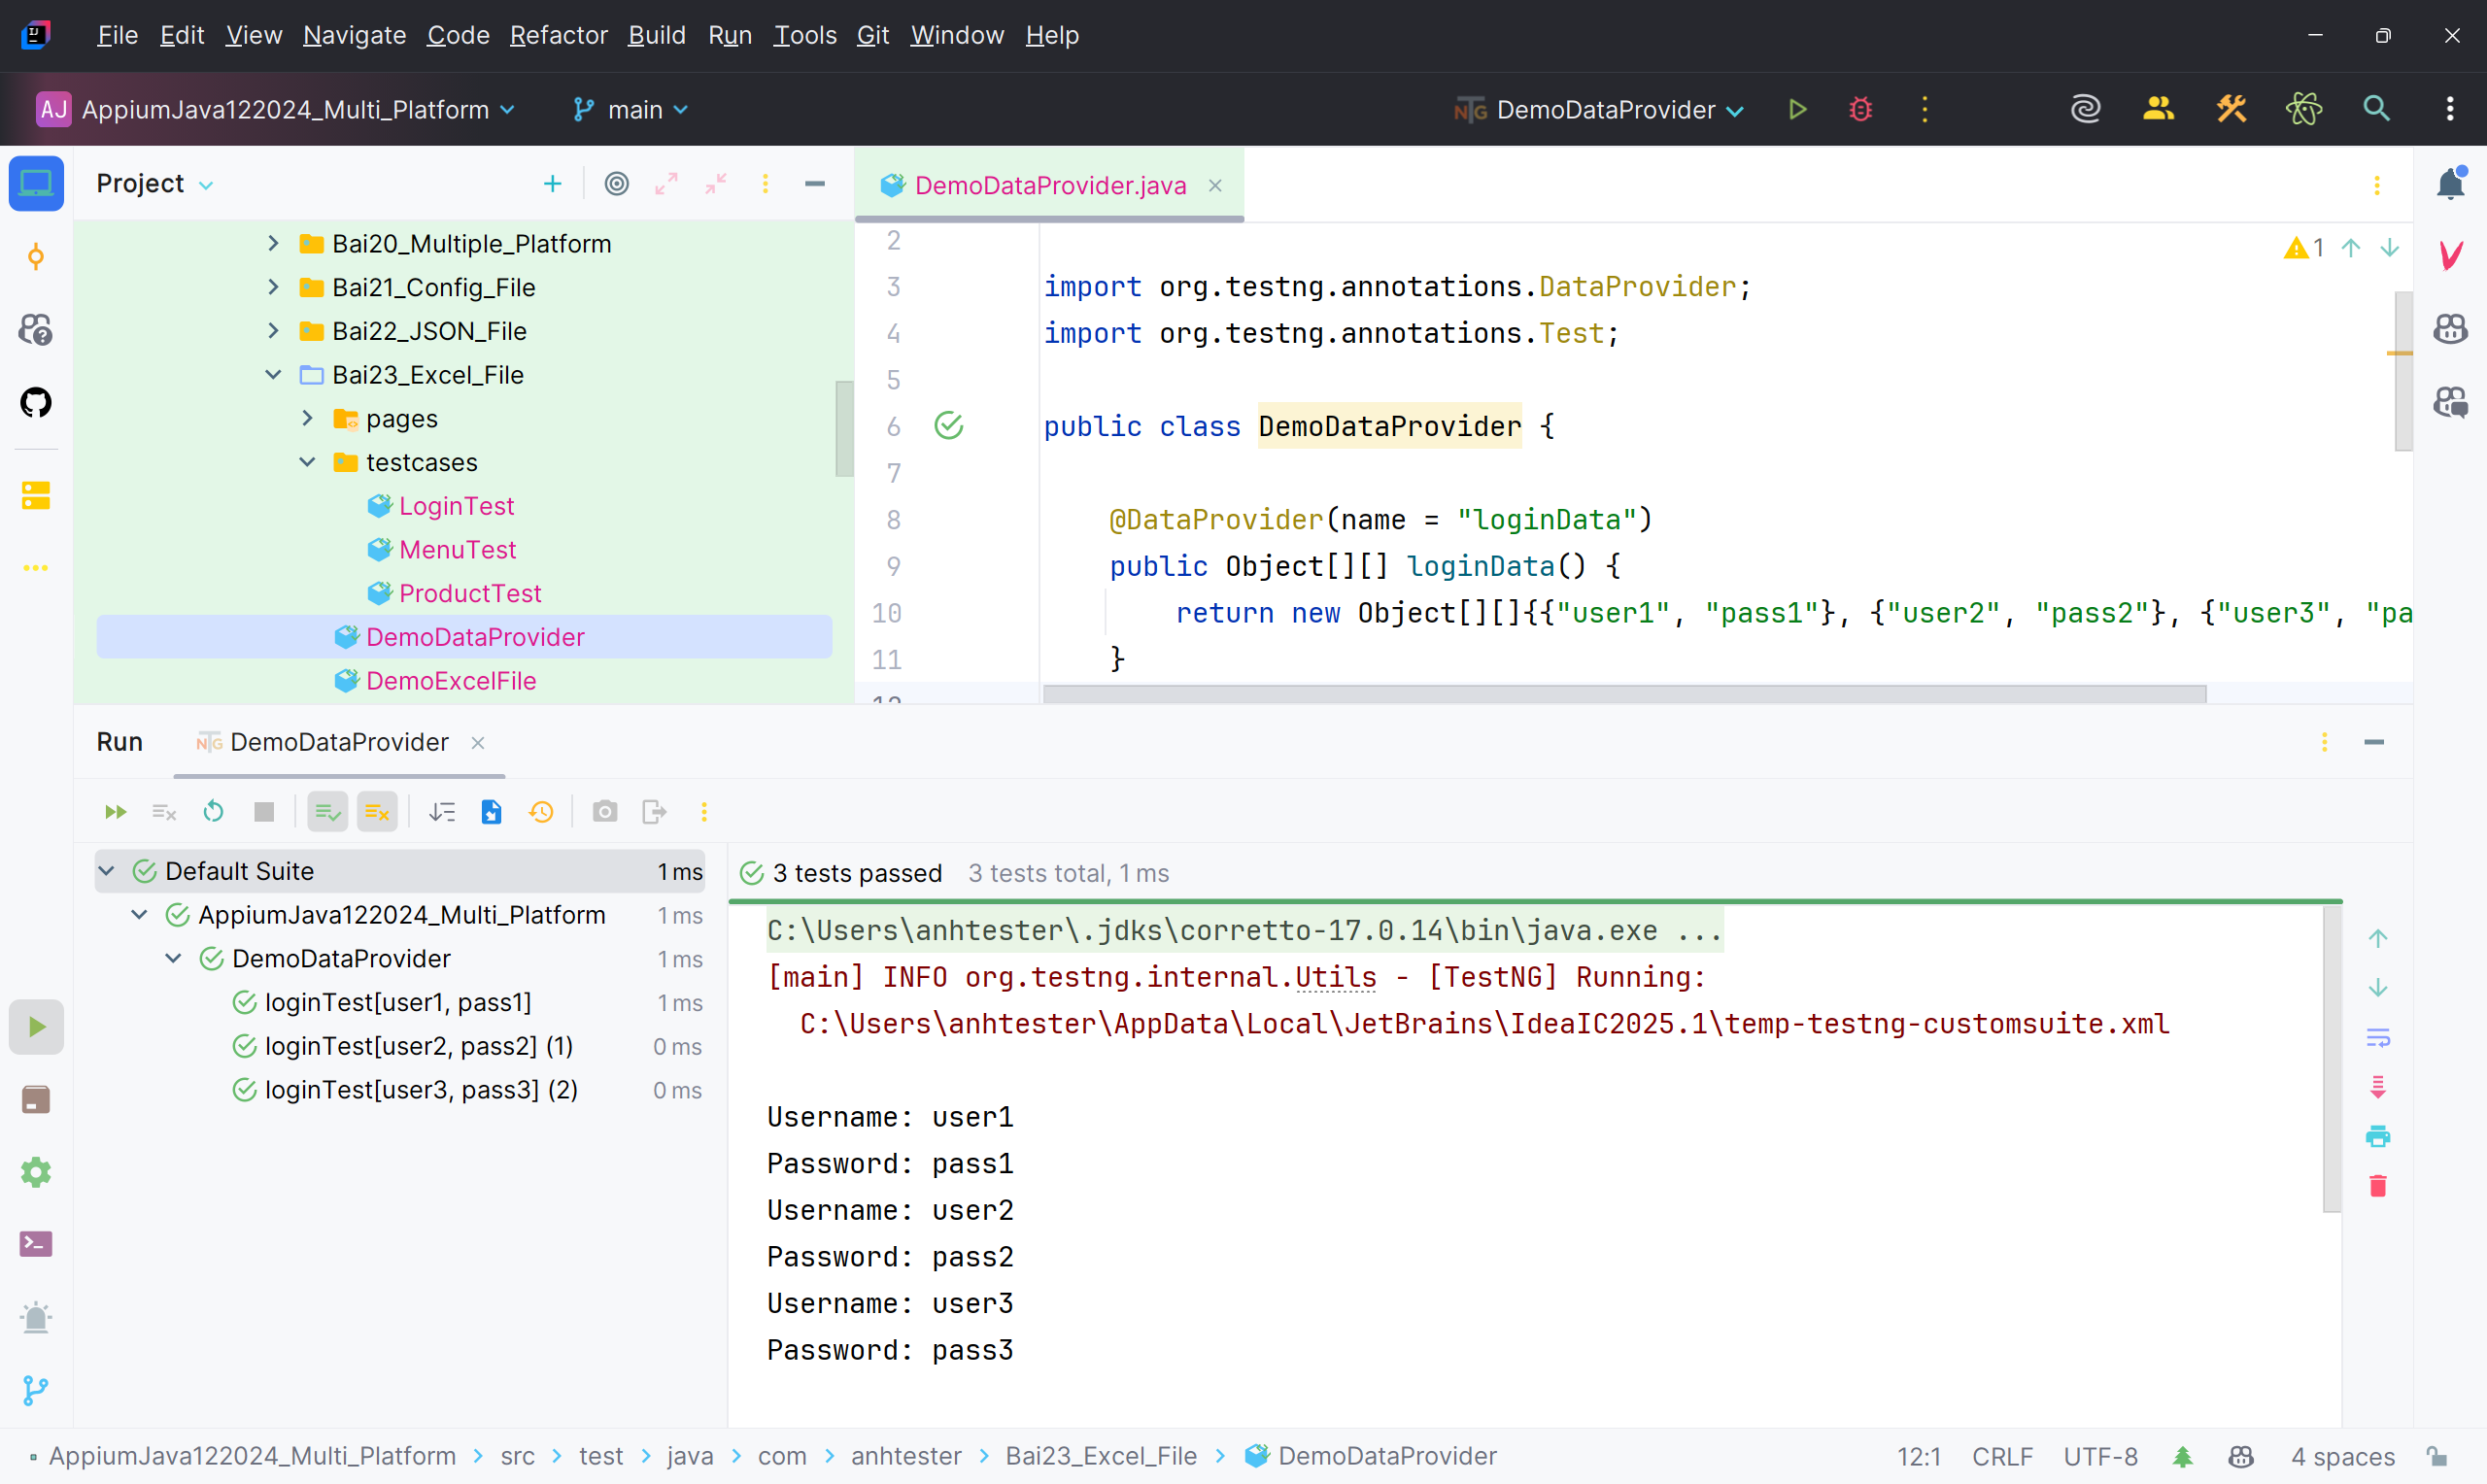Expand all in the Project tree

click(x=666, y=184)
